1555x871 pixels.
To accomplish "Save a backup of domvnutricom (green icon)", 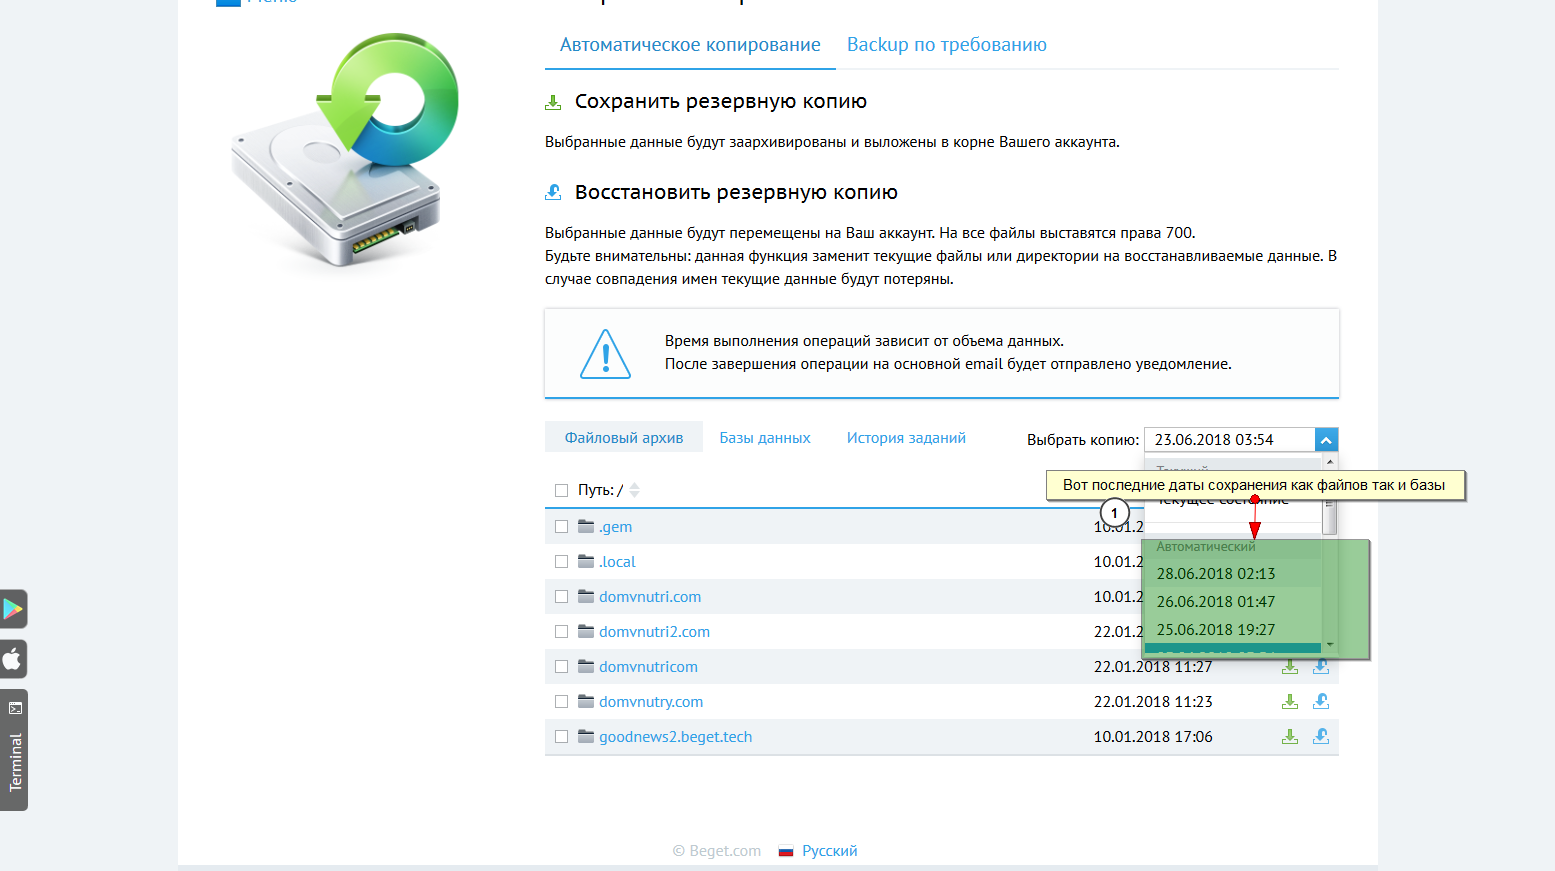I will (x=1290, y=667).
